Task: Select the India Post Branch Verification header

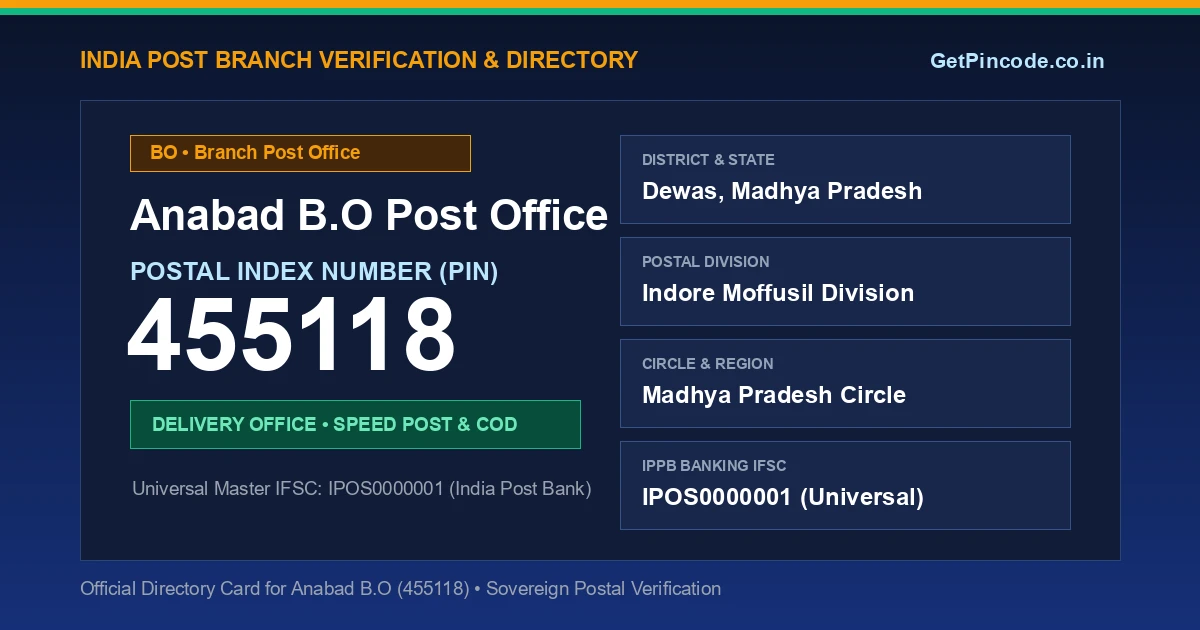Action: [x=359, y=60]
